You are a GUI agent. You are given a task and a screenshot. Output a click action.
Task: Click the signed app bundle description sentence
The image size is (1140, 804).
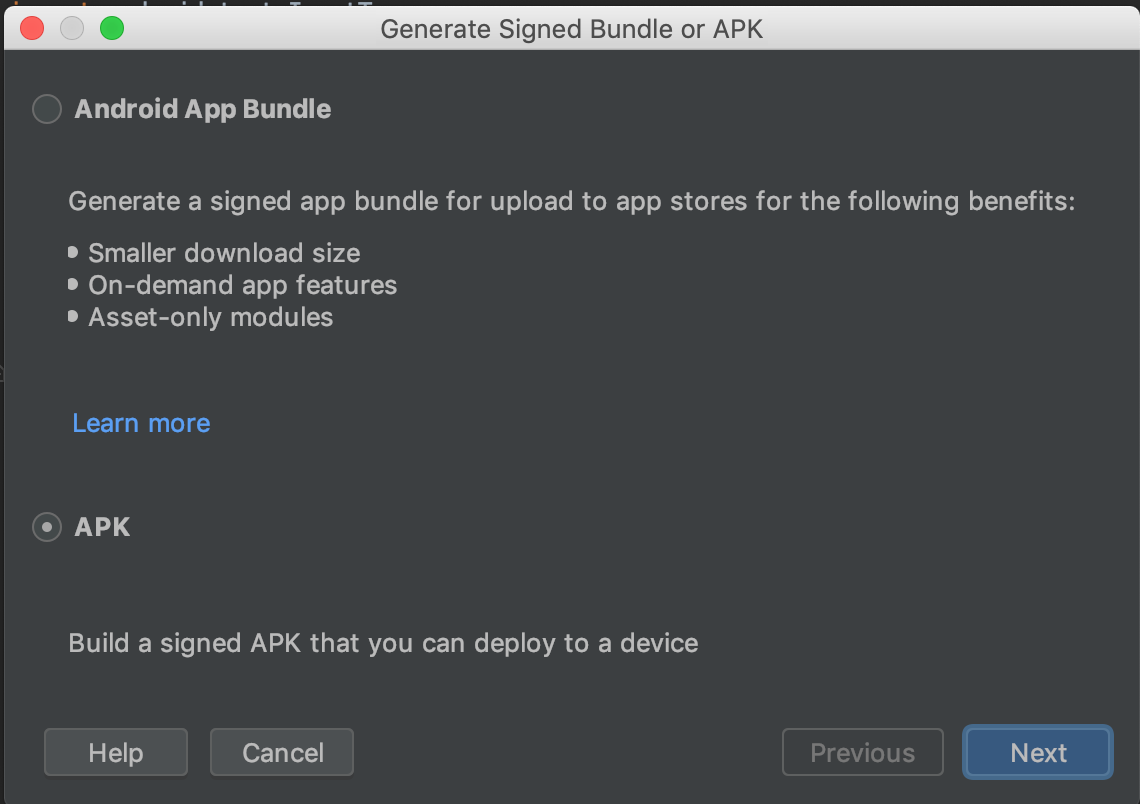tap(571, 202)
